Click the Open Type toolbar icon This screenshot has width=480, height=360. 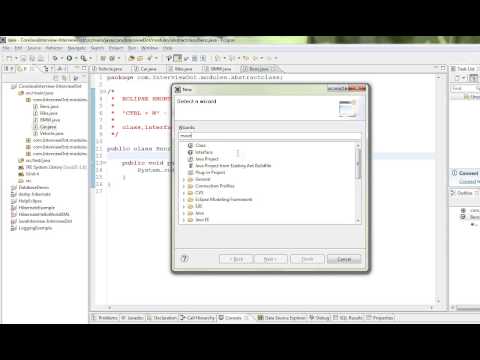click(132, 58)
